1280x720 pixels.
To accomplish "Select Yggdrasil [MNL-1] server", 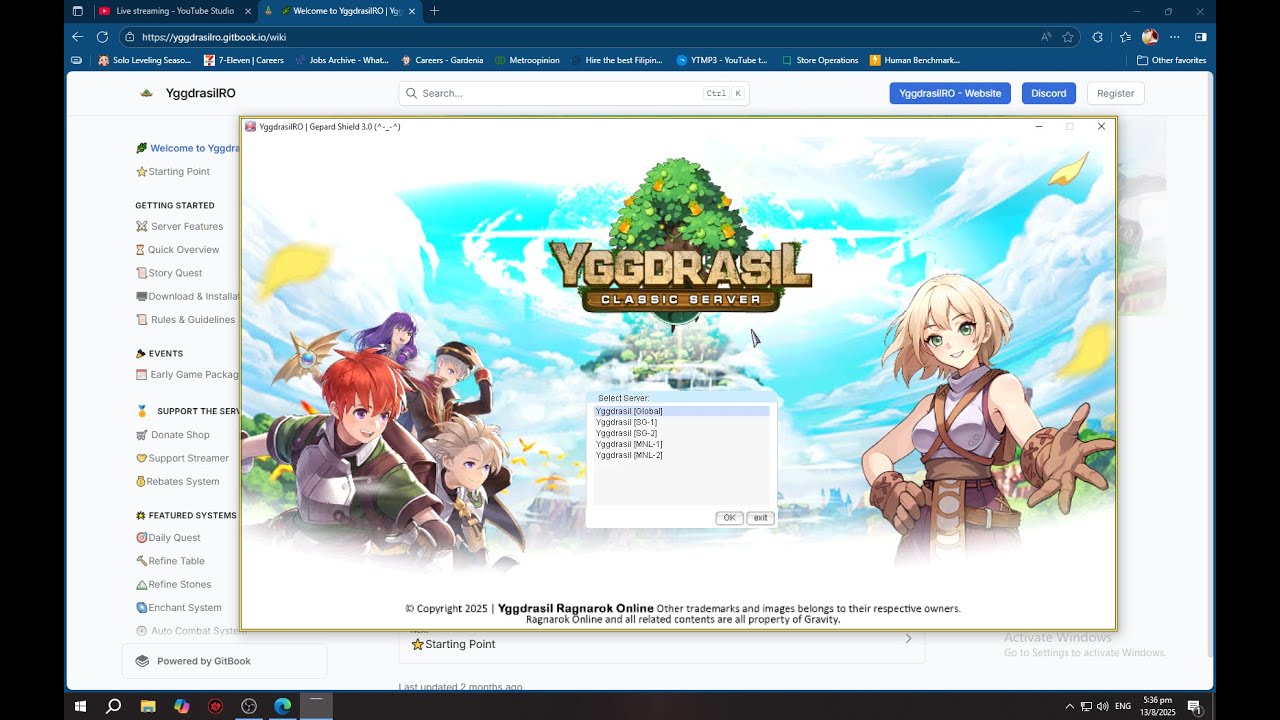I will point(630,444).
